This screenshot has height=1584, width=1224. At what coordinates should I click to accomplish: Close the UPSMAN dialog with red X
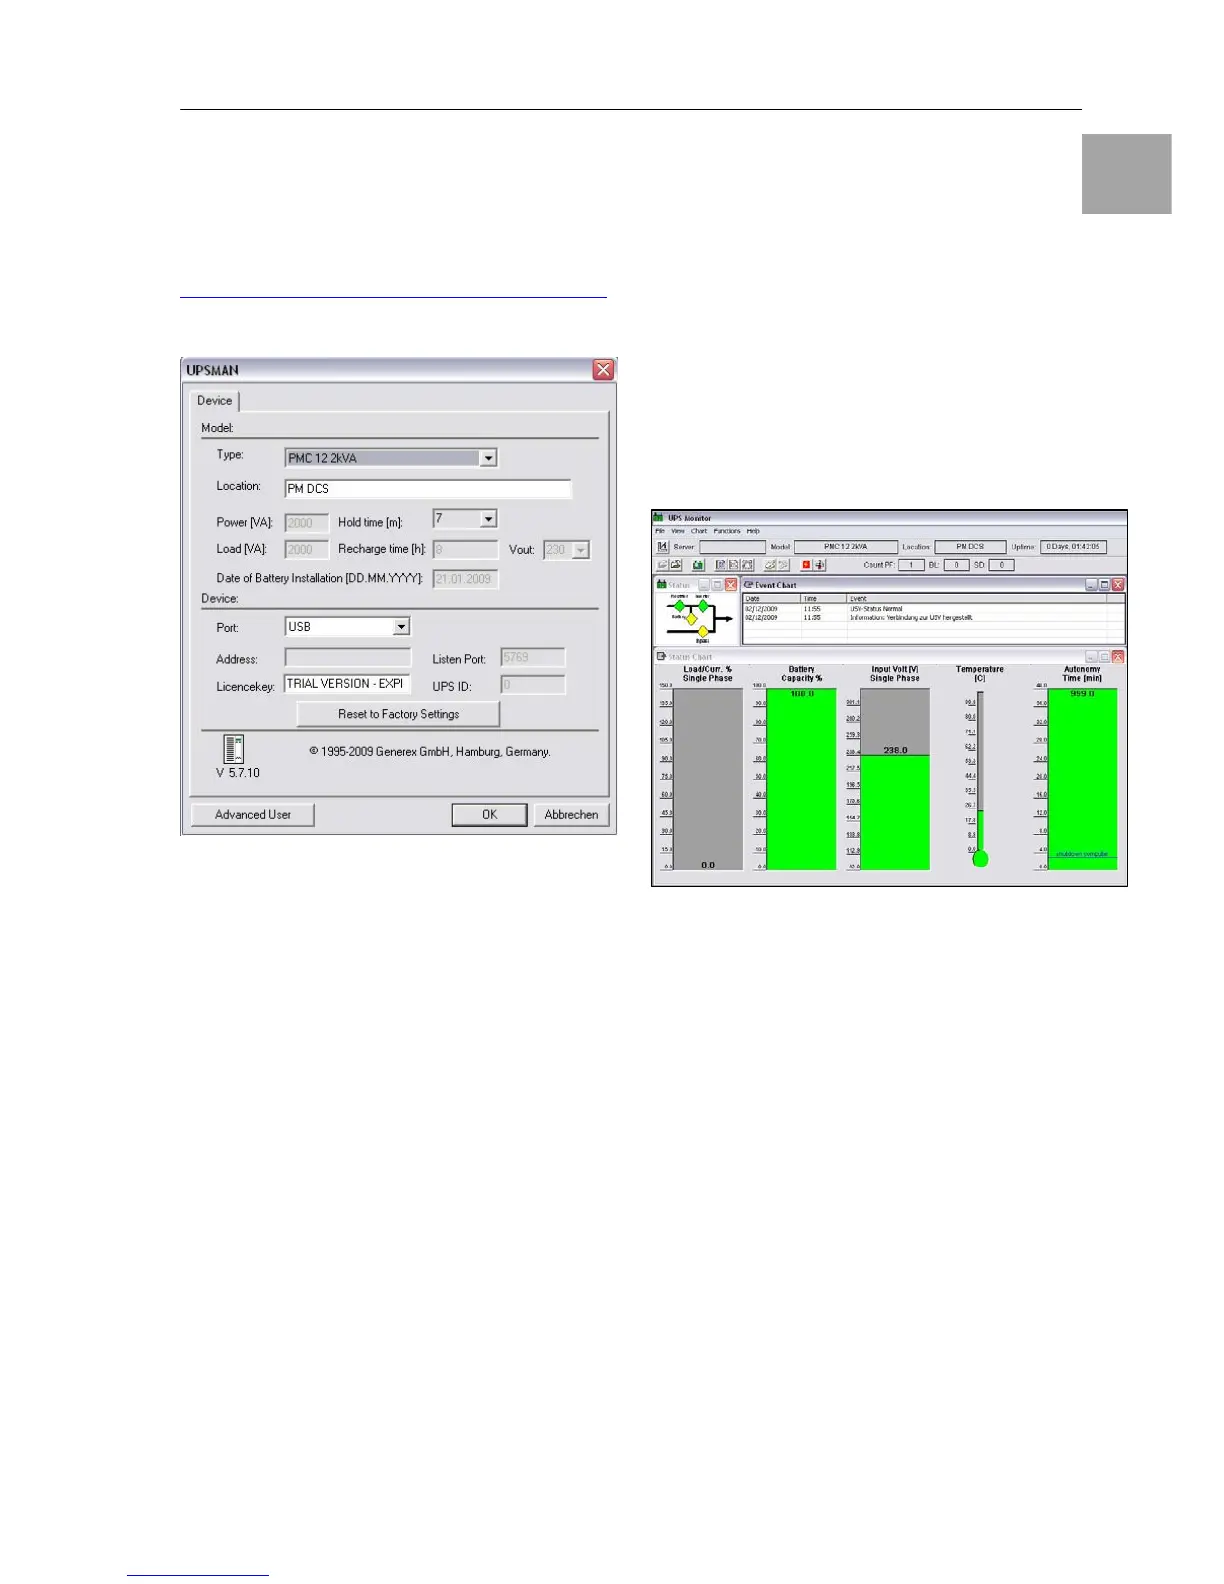(603, 370)
